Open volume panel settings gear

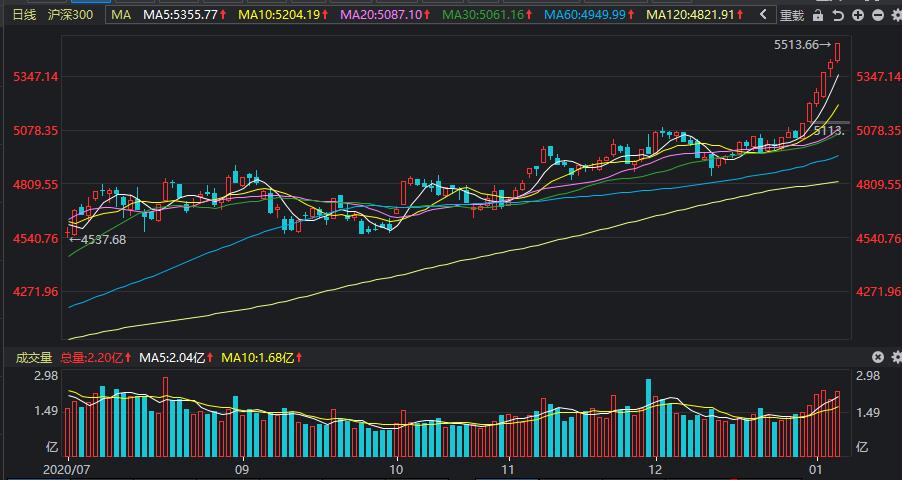(x=896, y=357)
